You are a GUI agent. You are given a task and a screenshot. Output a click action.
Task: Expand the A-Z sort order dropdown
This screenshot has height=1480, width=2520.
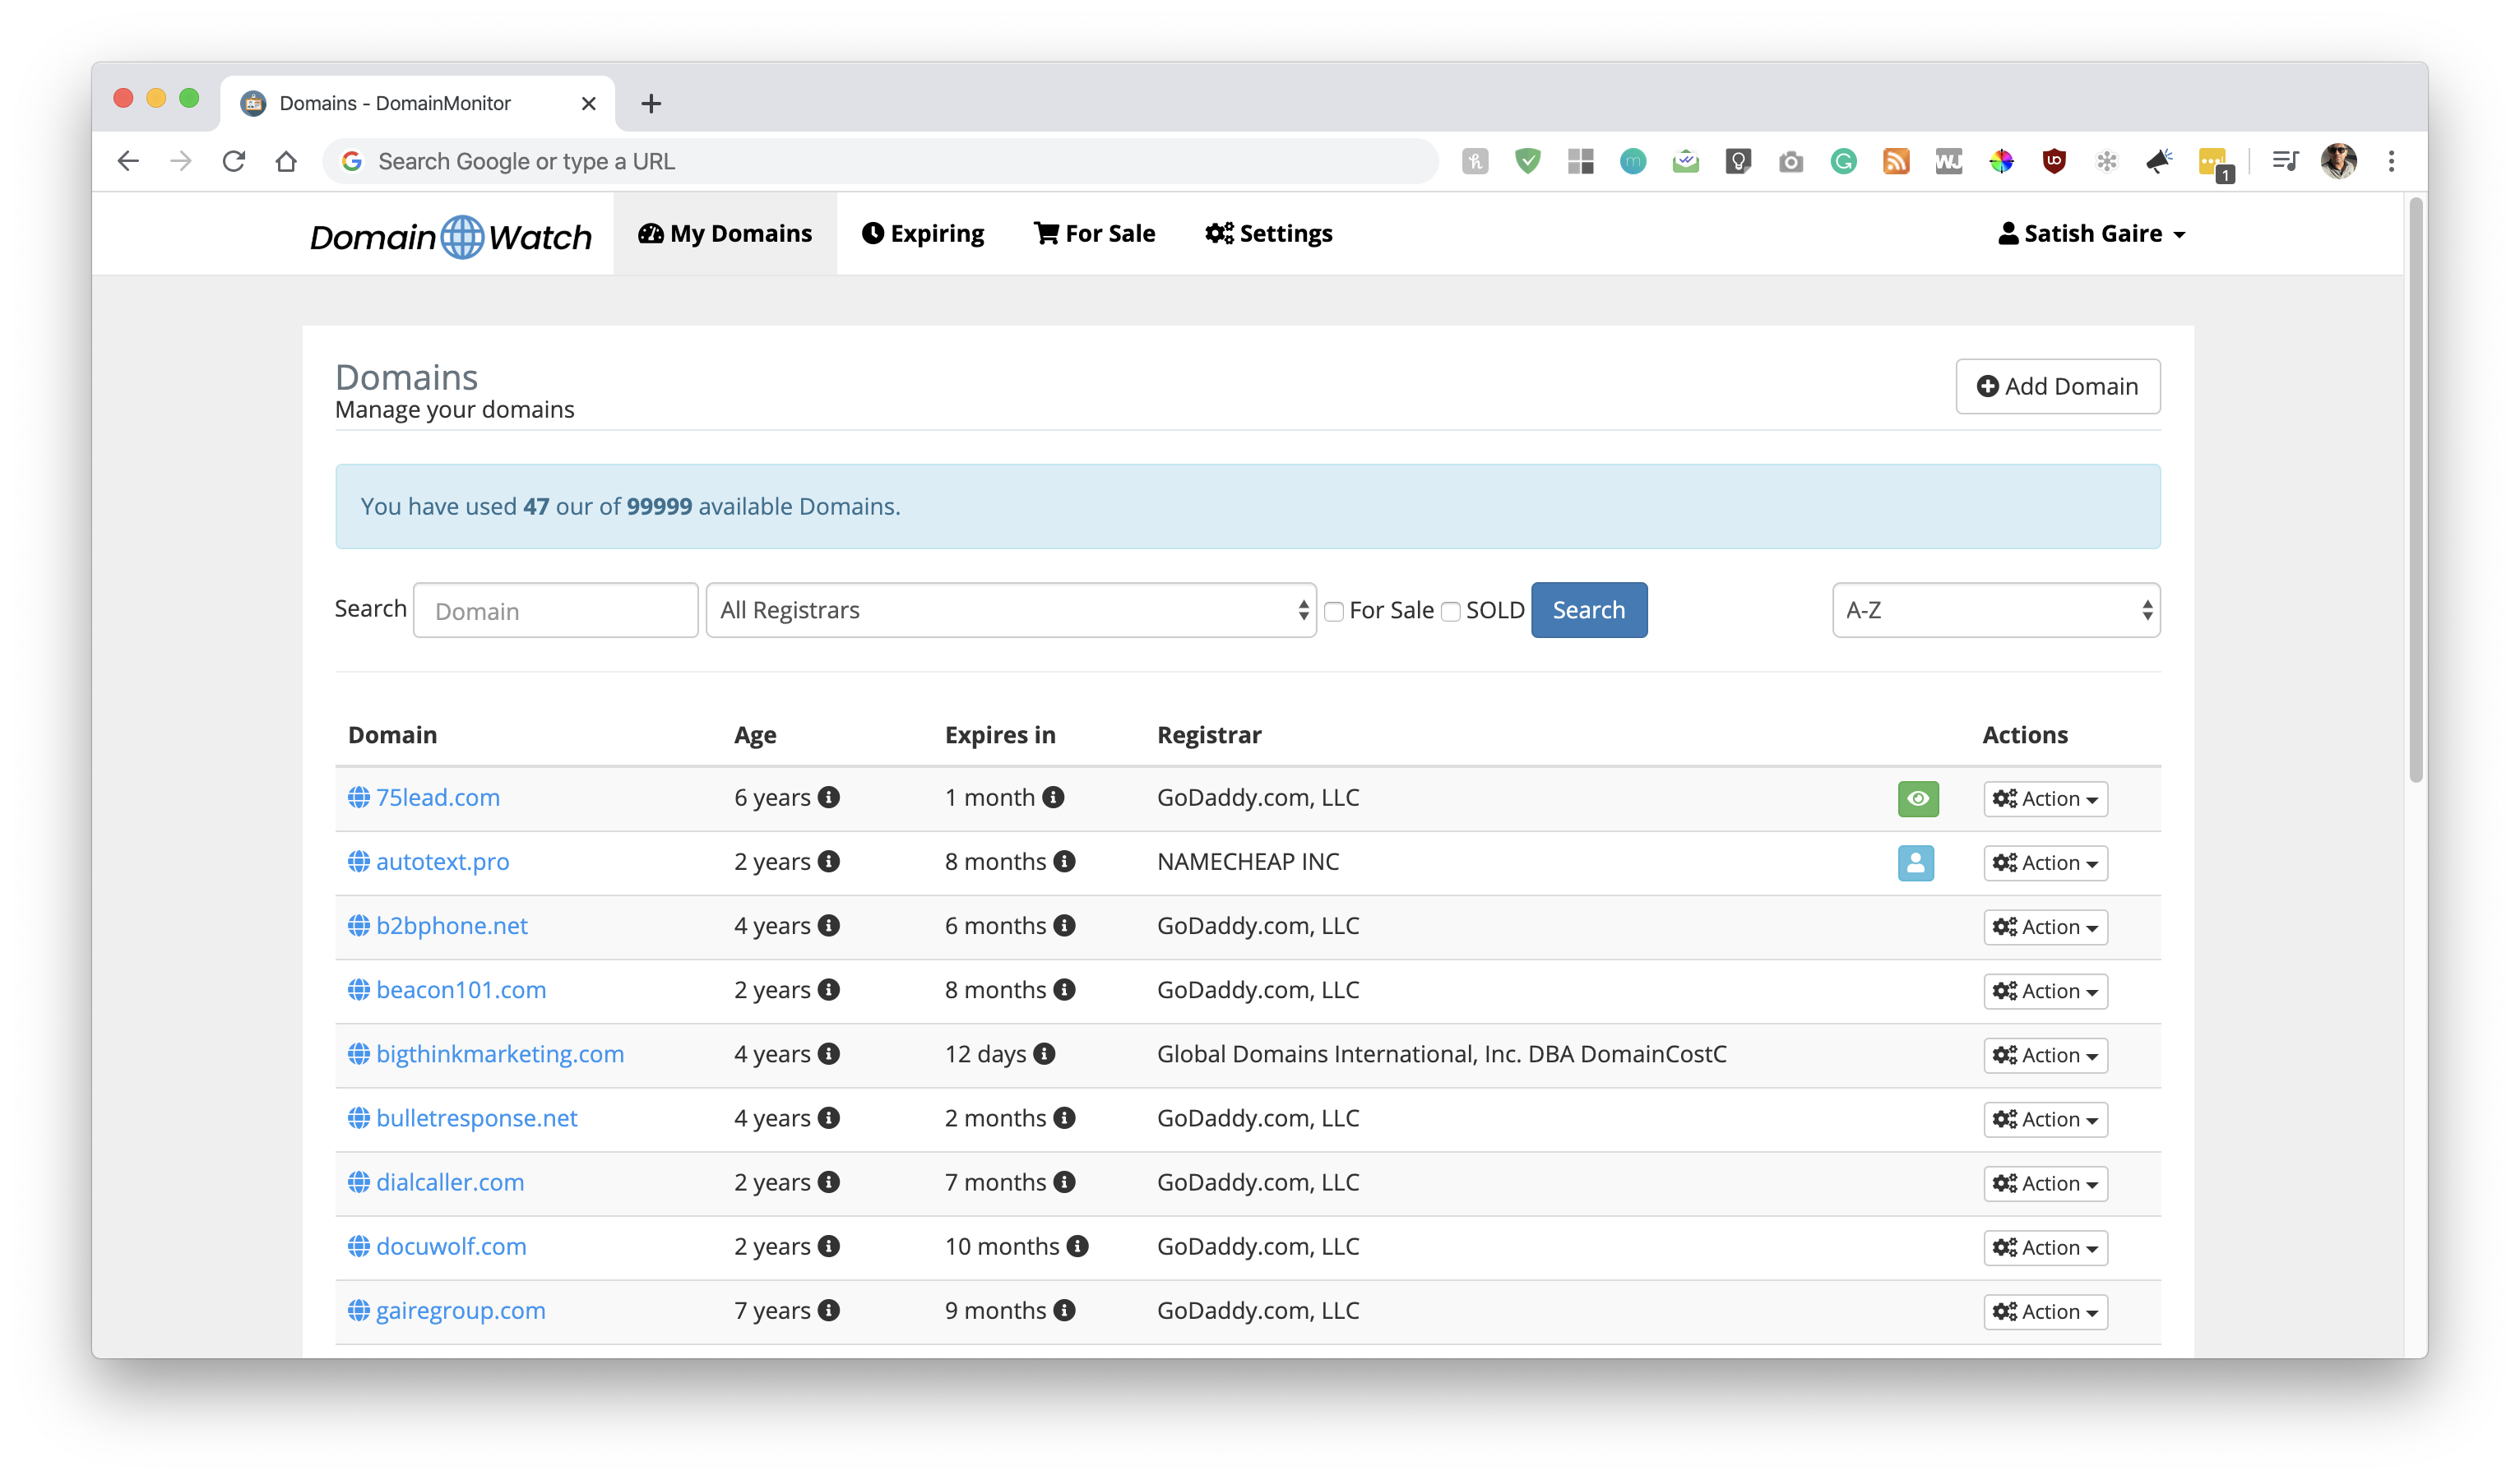pos(1995,610)
